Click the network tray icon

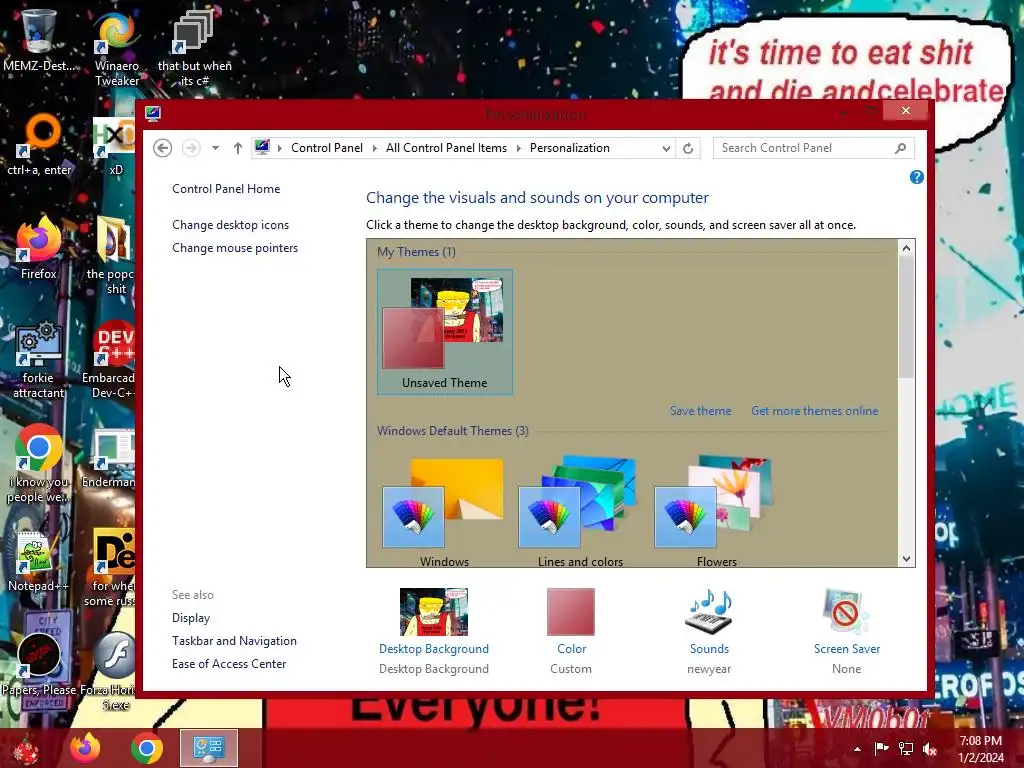click(x=906, y=749)
